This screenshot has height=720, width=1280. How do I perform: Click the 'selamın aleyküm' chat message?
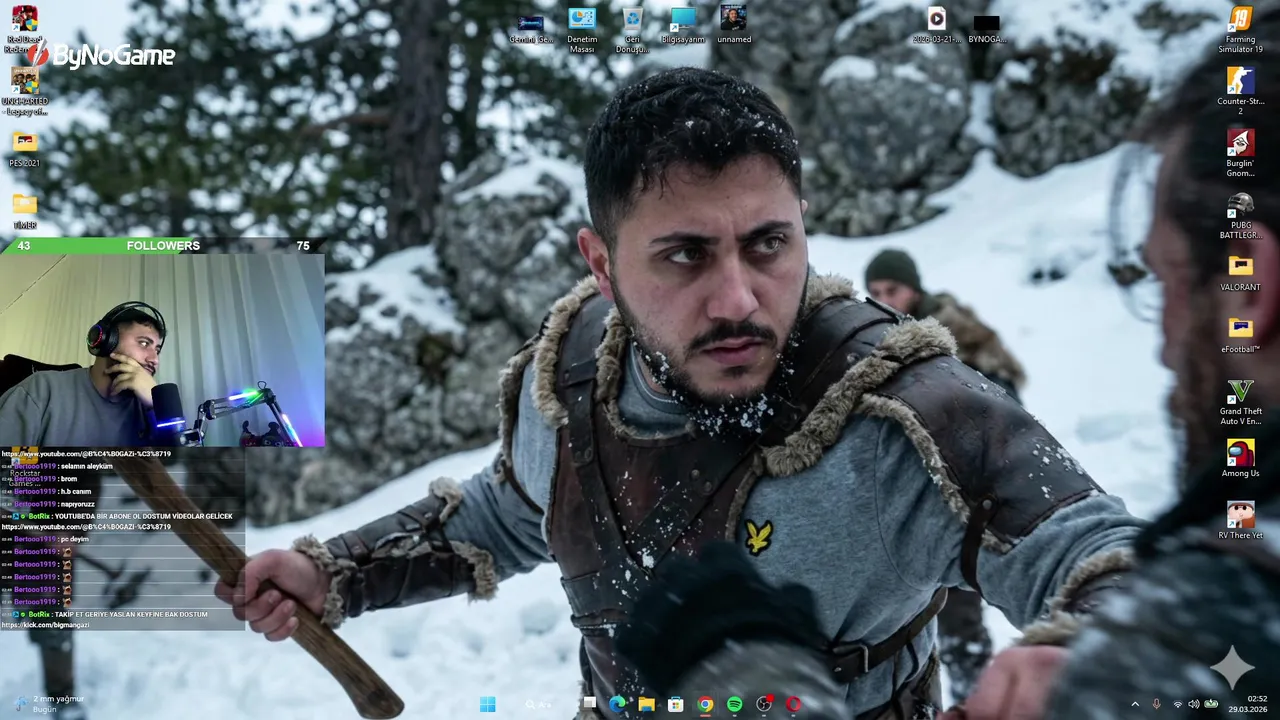coord(86,466)
